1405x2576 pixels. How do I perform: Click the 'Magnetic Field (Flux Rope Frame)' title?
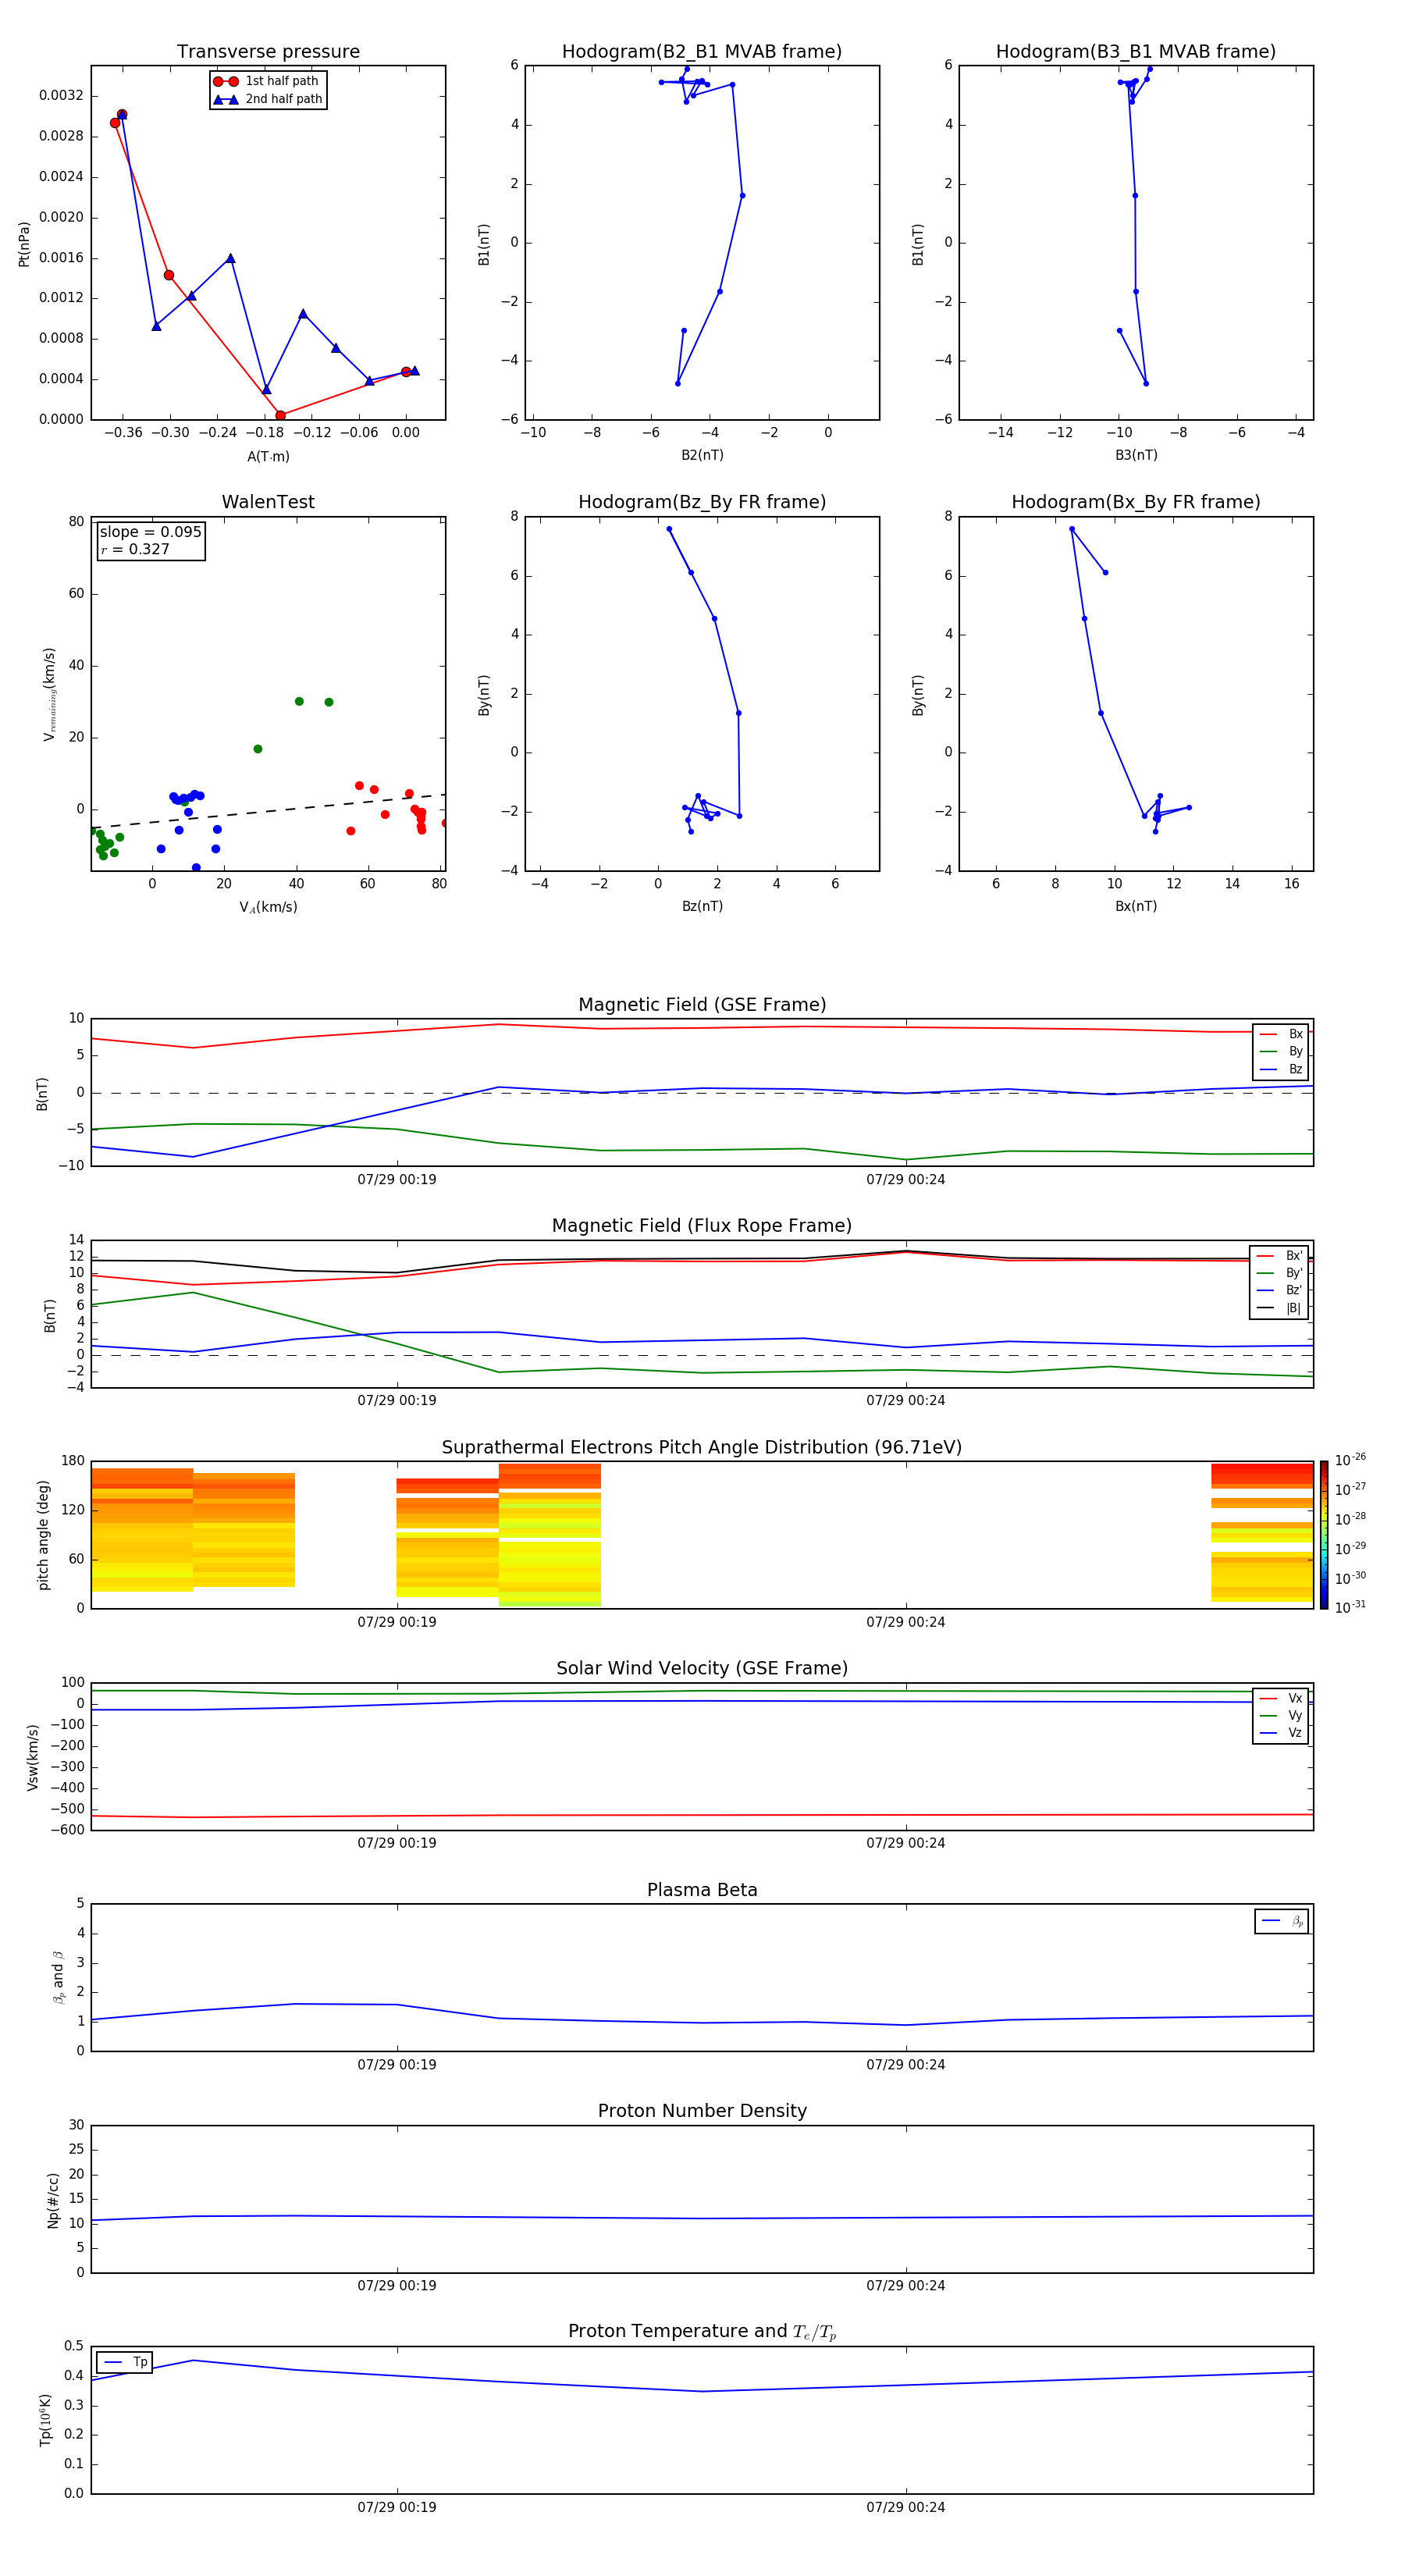point(702,1226)
